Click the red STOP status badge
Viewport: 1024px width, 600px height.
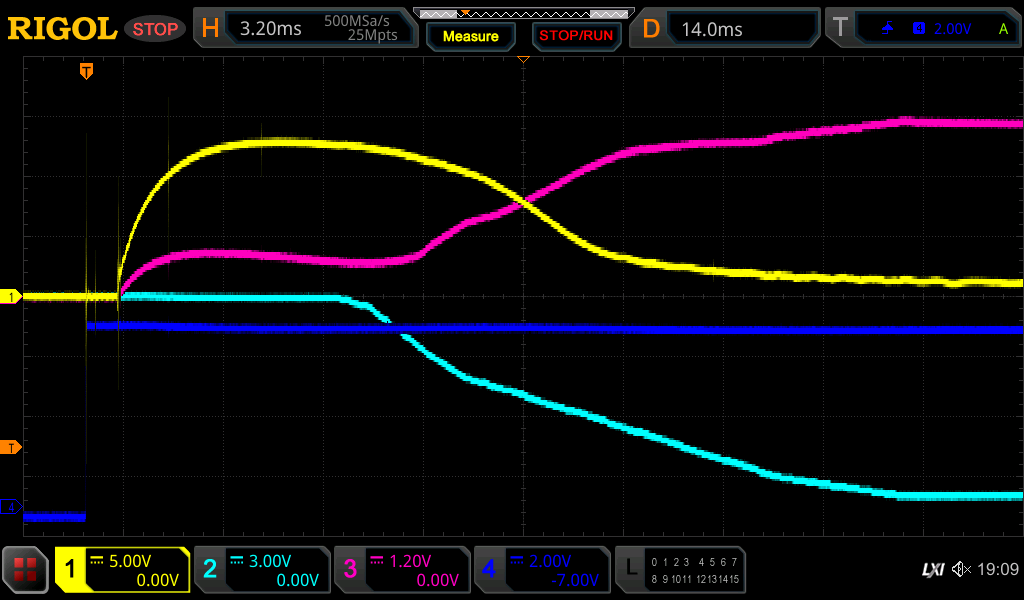coord(154,29)
